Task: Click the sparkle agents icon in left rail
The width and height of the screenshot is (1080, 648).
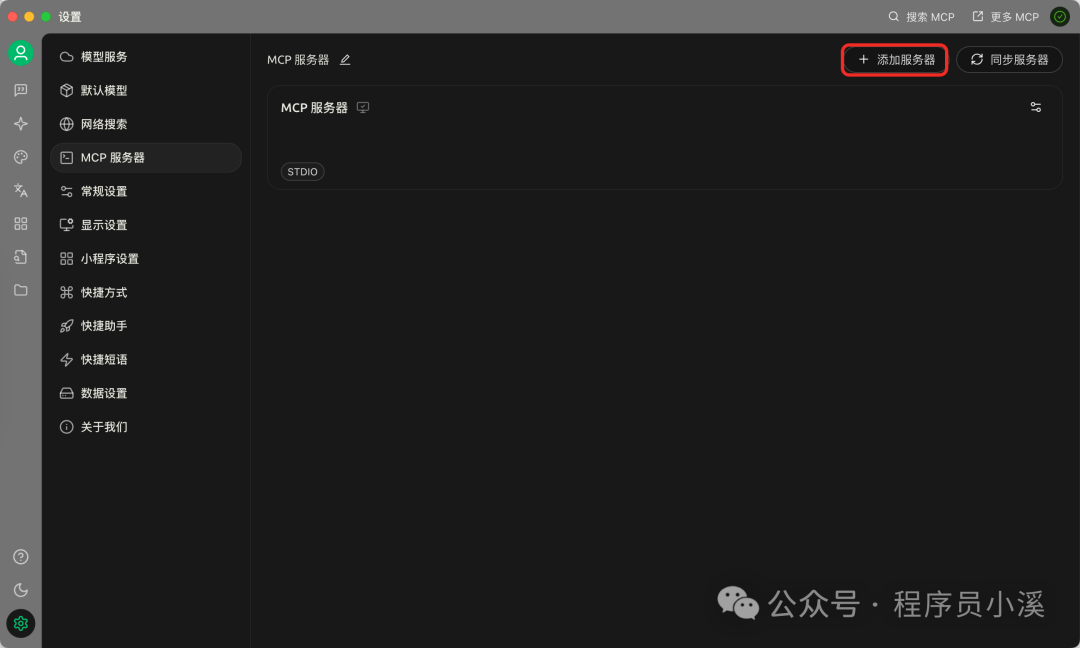Action: [21, 123]
